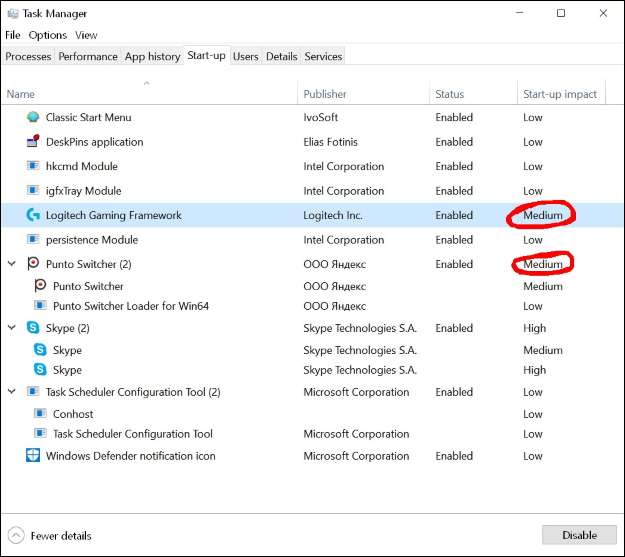Image resolution: width=625 pixels, height=557 pixels.
Task: Click the hkcmd Module icon
Action: coord(33,166)
